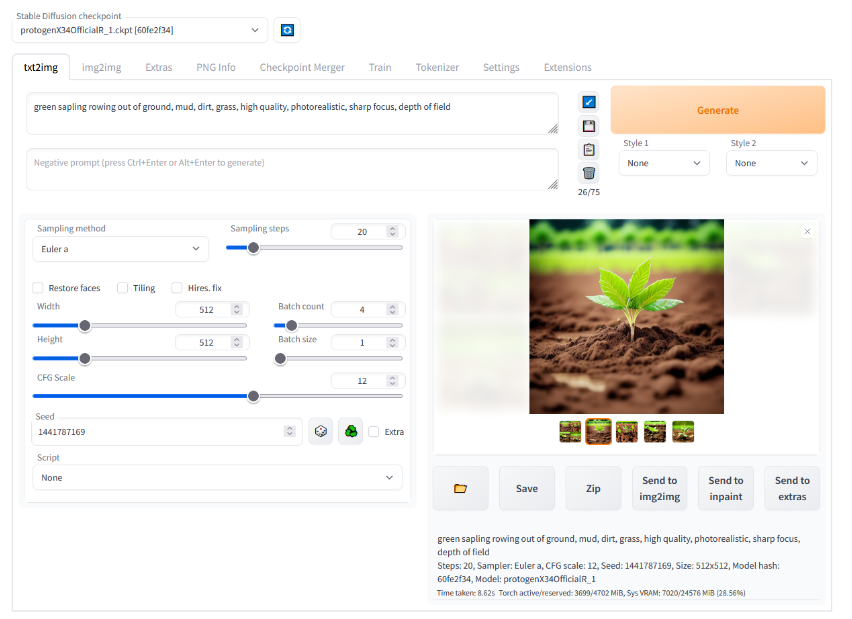
Task: Click the Height slider handle
Action: pos(85,359)
